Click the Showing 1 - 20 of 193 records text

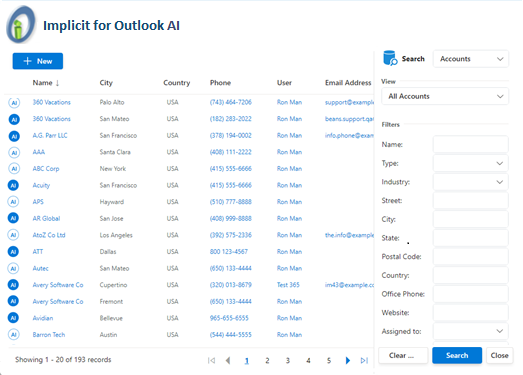click(x=63, y=360)
